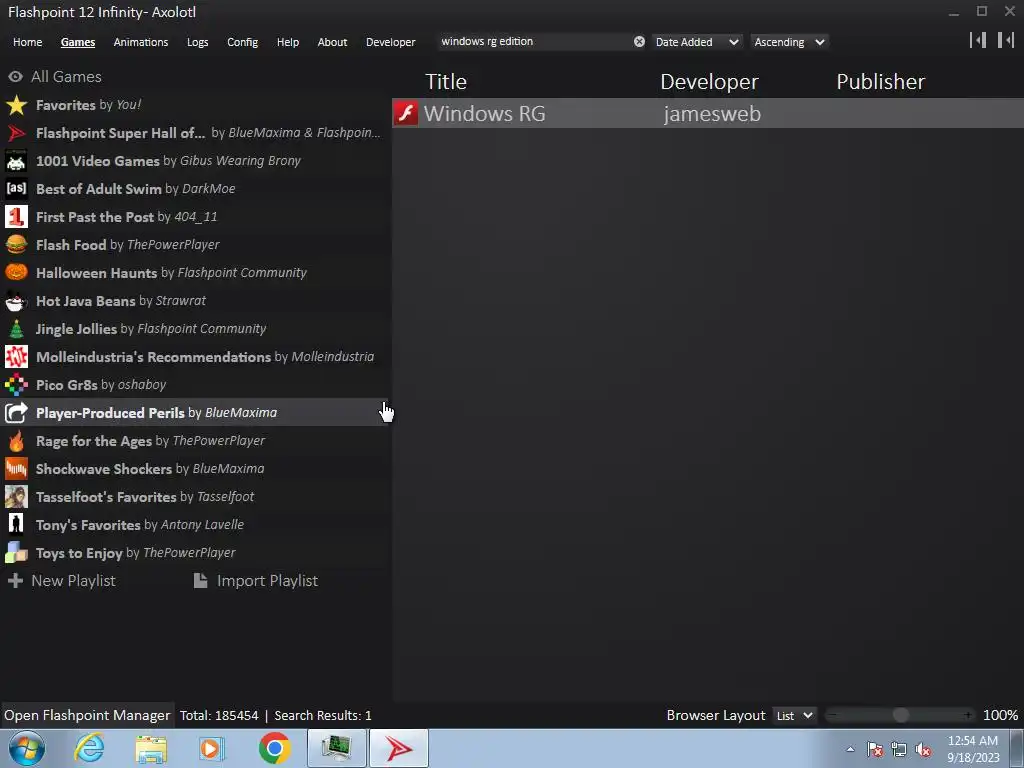This screenshot has height=768, width=1024.
Task: Adjust the zoom scale slider handle
Action: pos(901,715)
